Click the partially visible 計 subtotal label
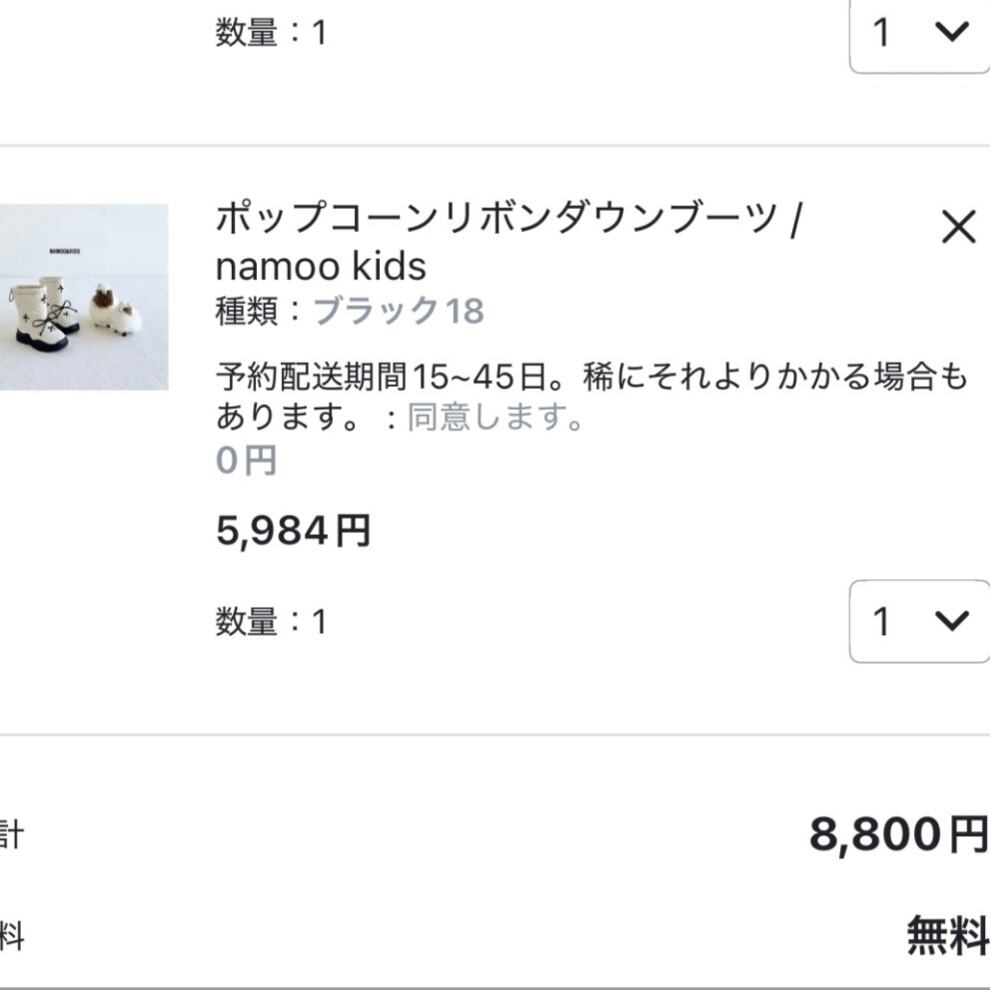 click(x=10, y=834)
